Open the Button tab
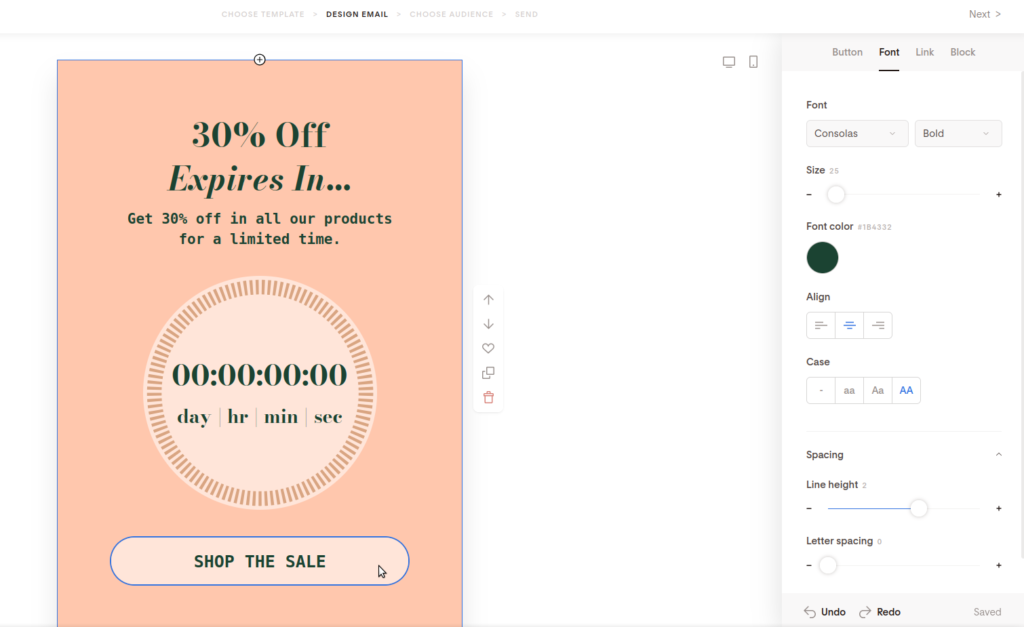 (x=847, y=52)
